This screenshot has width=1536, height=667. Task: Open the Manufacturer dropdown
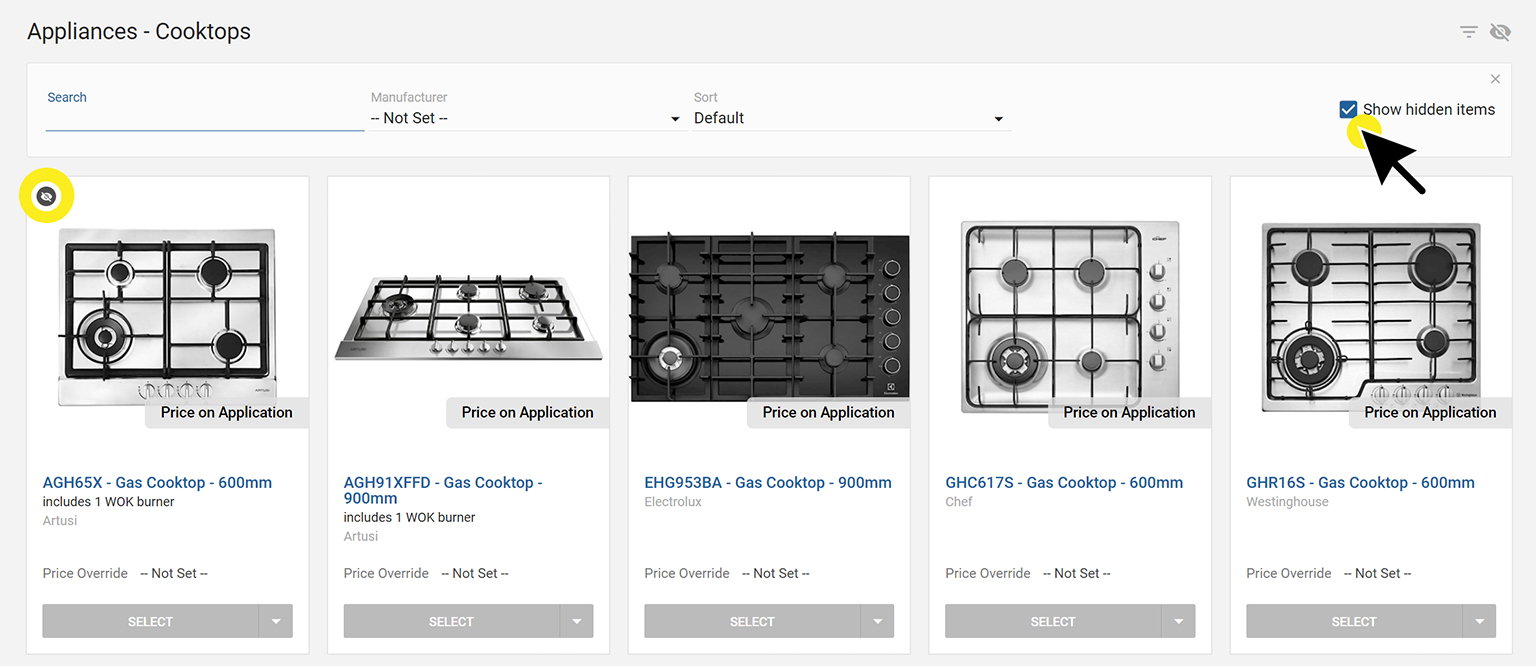pyautogui.click(x=525, y=118)
